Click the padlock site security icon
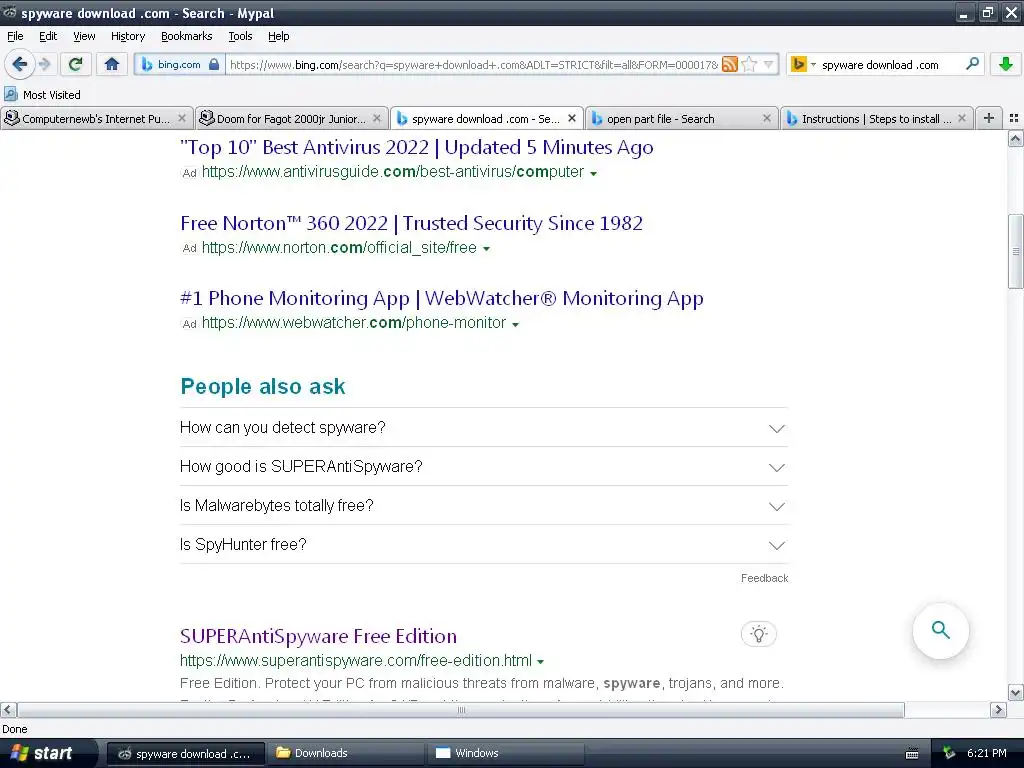 pos(214,64)
